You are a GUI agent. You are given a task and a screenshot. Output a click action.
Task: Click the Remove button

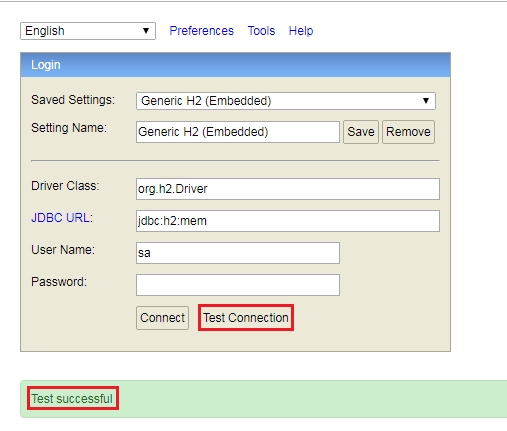click(408, 132)
